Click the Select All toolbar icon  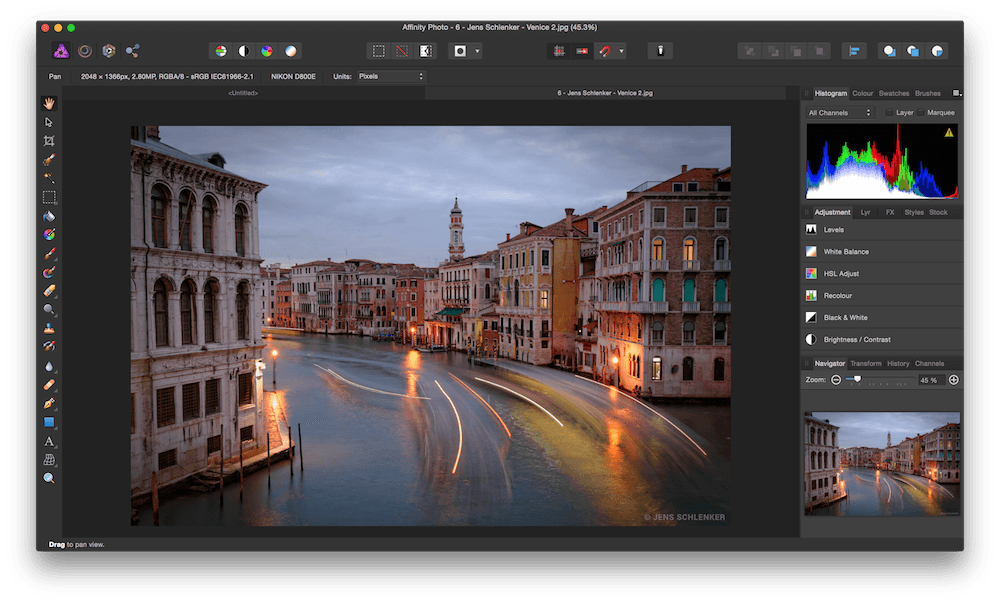[379, 51]
